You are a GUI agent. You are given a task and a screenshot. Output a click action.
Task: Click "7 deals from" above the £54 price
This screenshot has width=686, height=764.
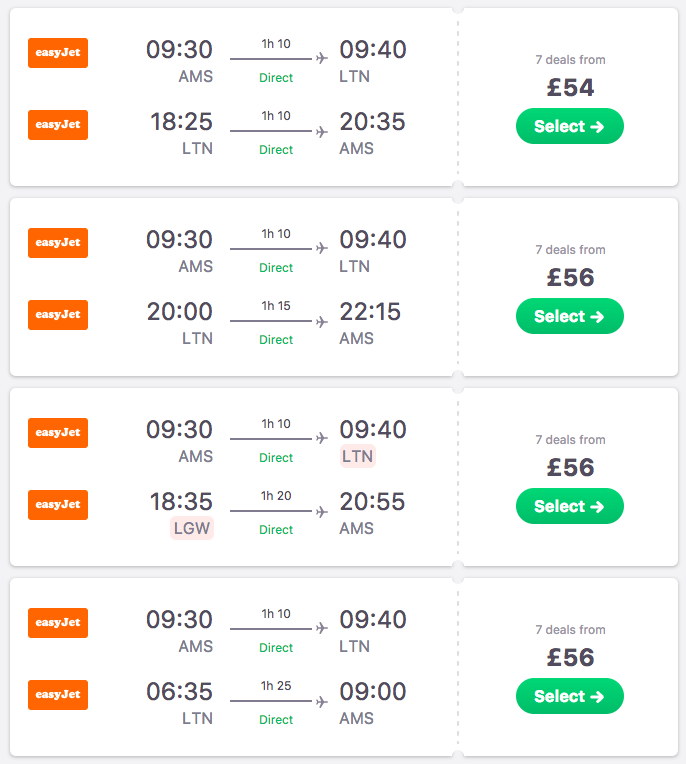(x=570, y=60)
